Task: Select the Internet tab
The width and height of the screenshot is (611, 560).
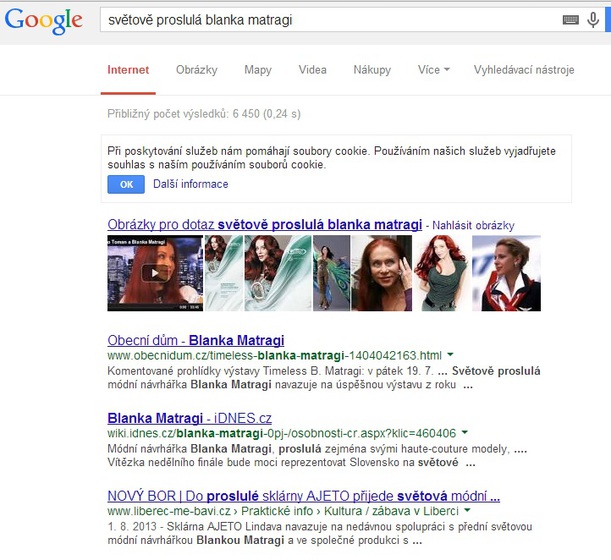Action: click(128, 70)
